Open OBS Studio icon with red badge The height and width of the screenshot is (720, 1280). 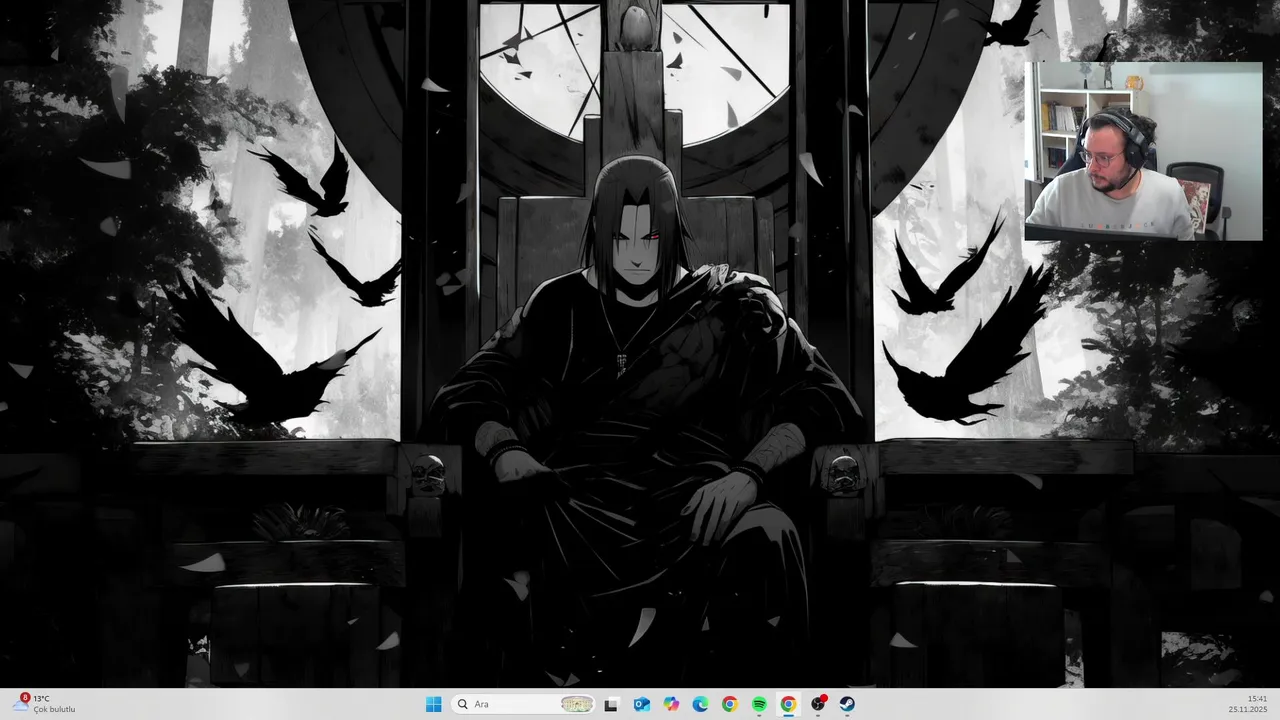tap(818, 704)
